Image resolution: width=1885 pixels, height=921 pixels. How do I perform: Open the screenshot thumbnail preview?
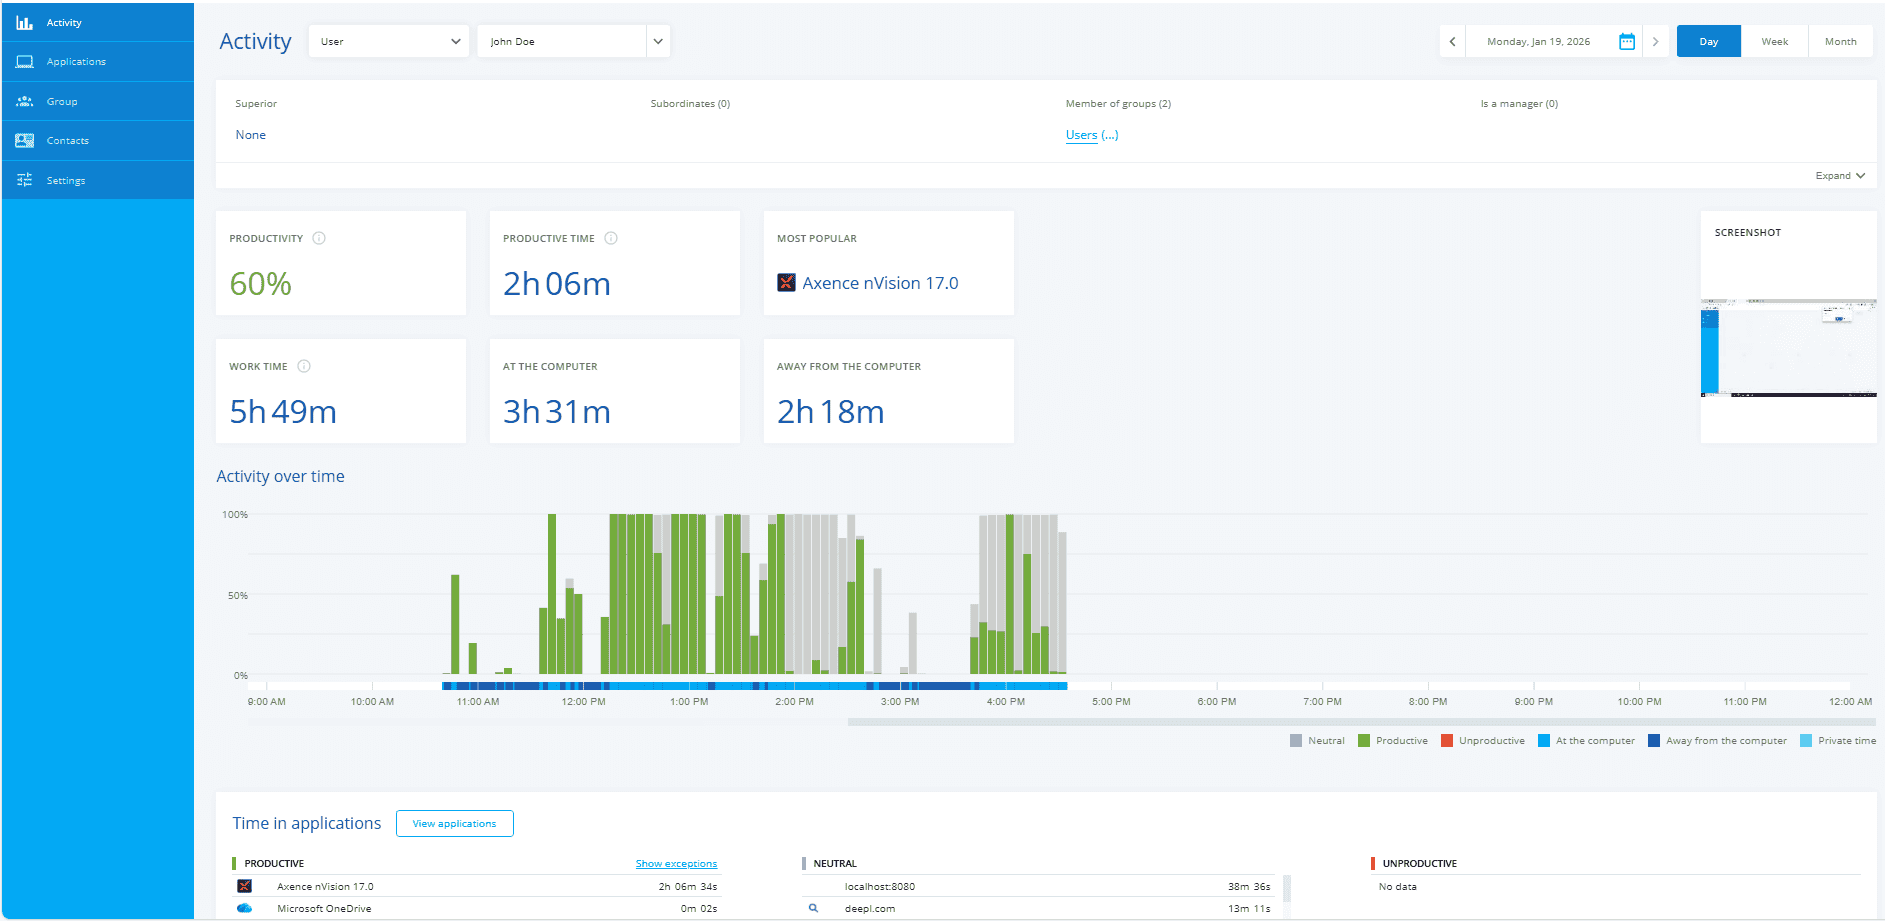(x=1788, y=347)
